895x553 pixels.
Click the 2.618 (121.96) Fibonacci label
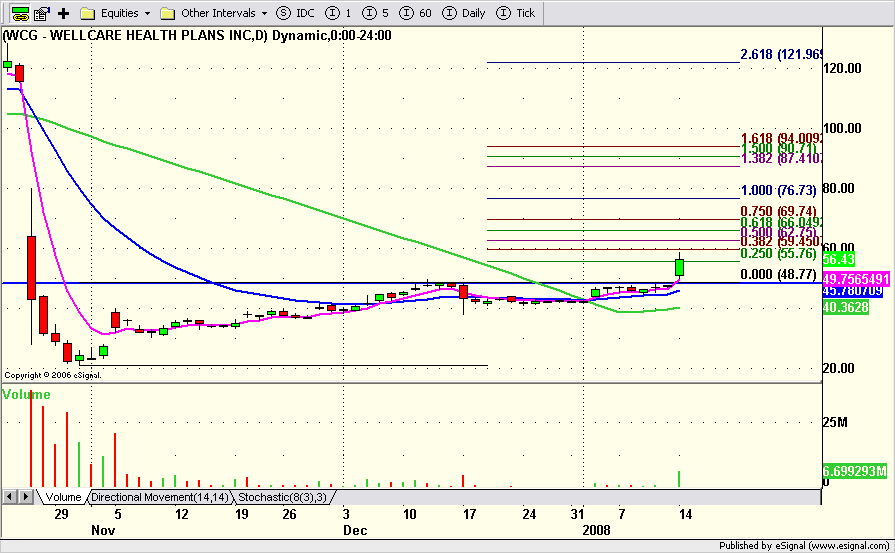point(781,54)
